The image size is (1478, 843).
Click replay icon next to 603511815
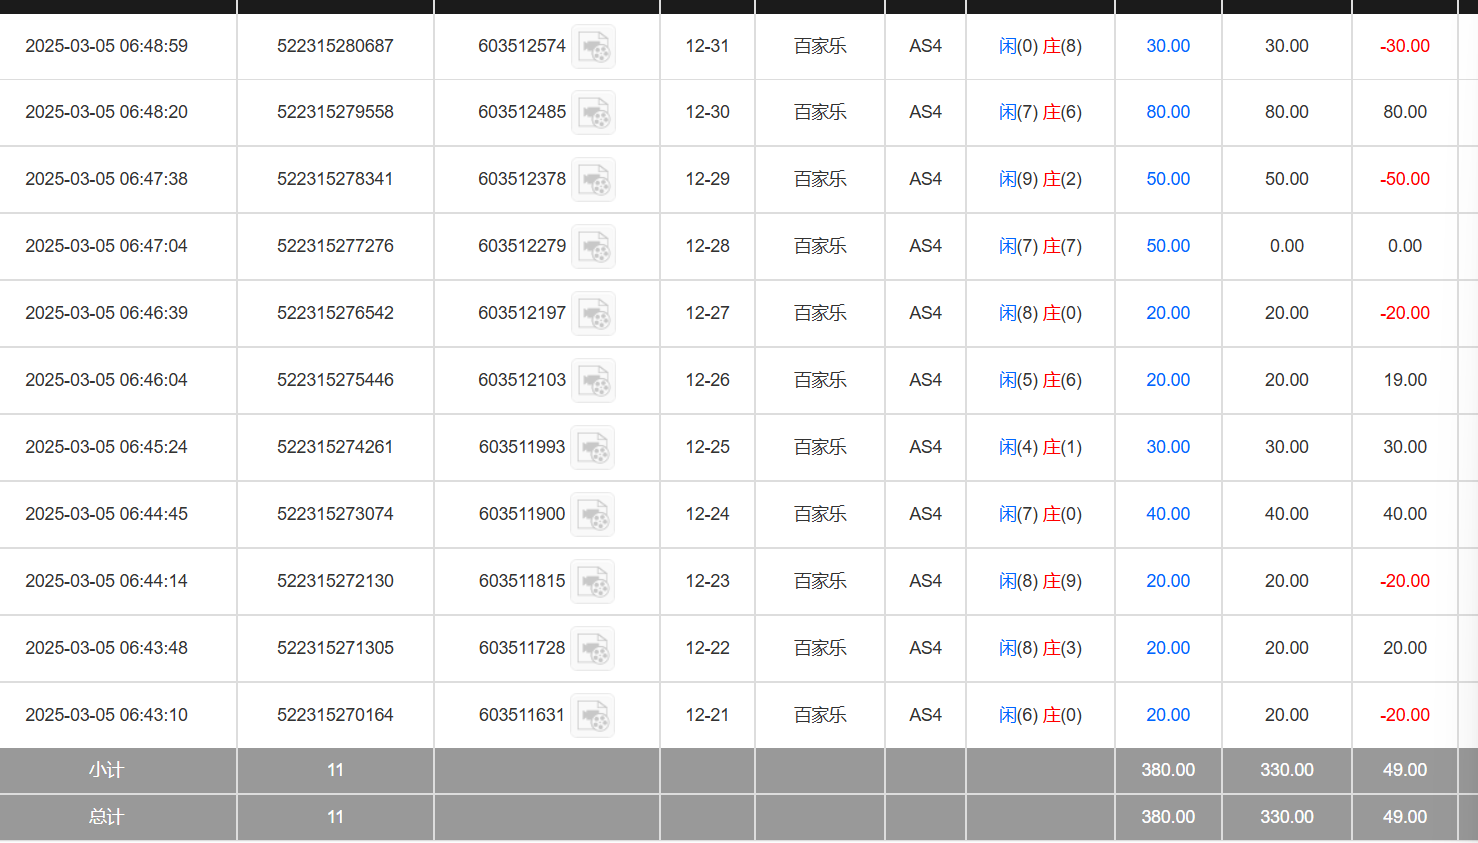point(593,582)
